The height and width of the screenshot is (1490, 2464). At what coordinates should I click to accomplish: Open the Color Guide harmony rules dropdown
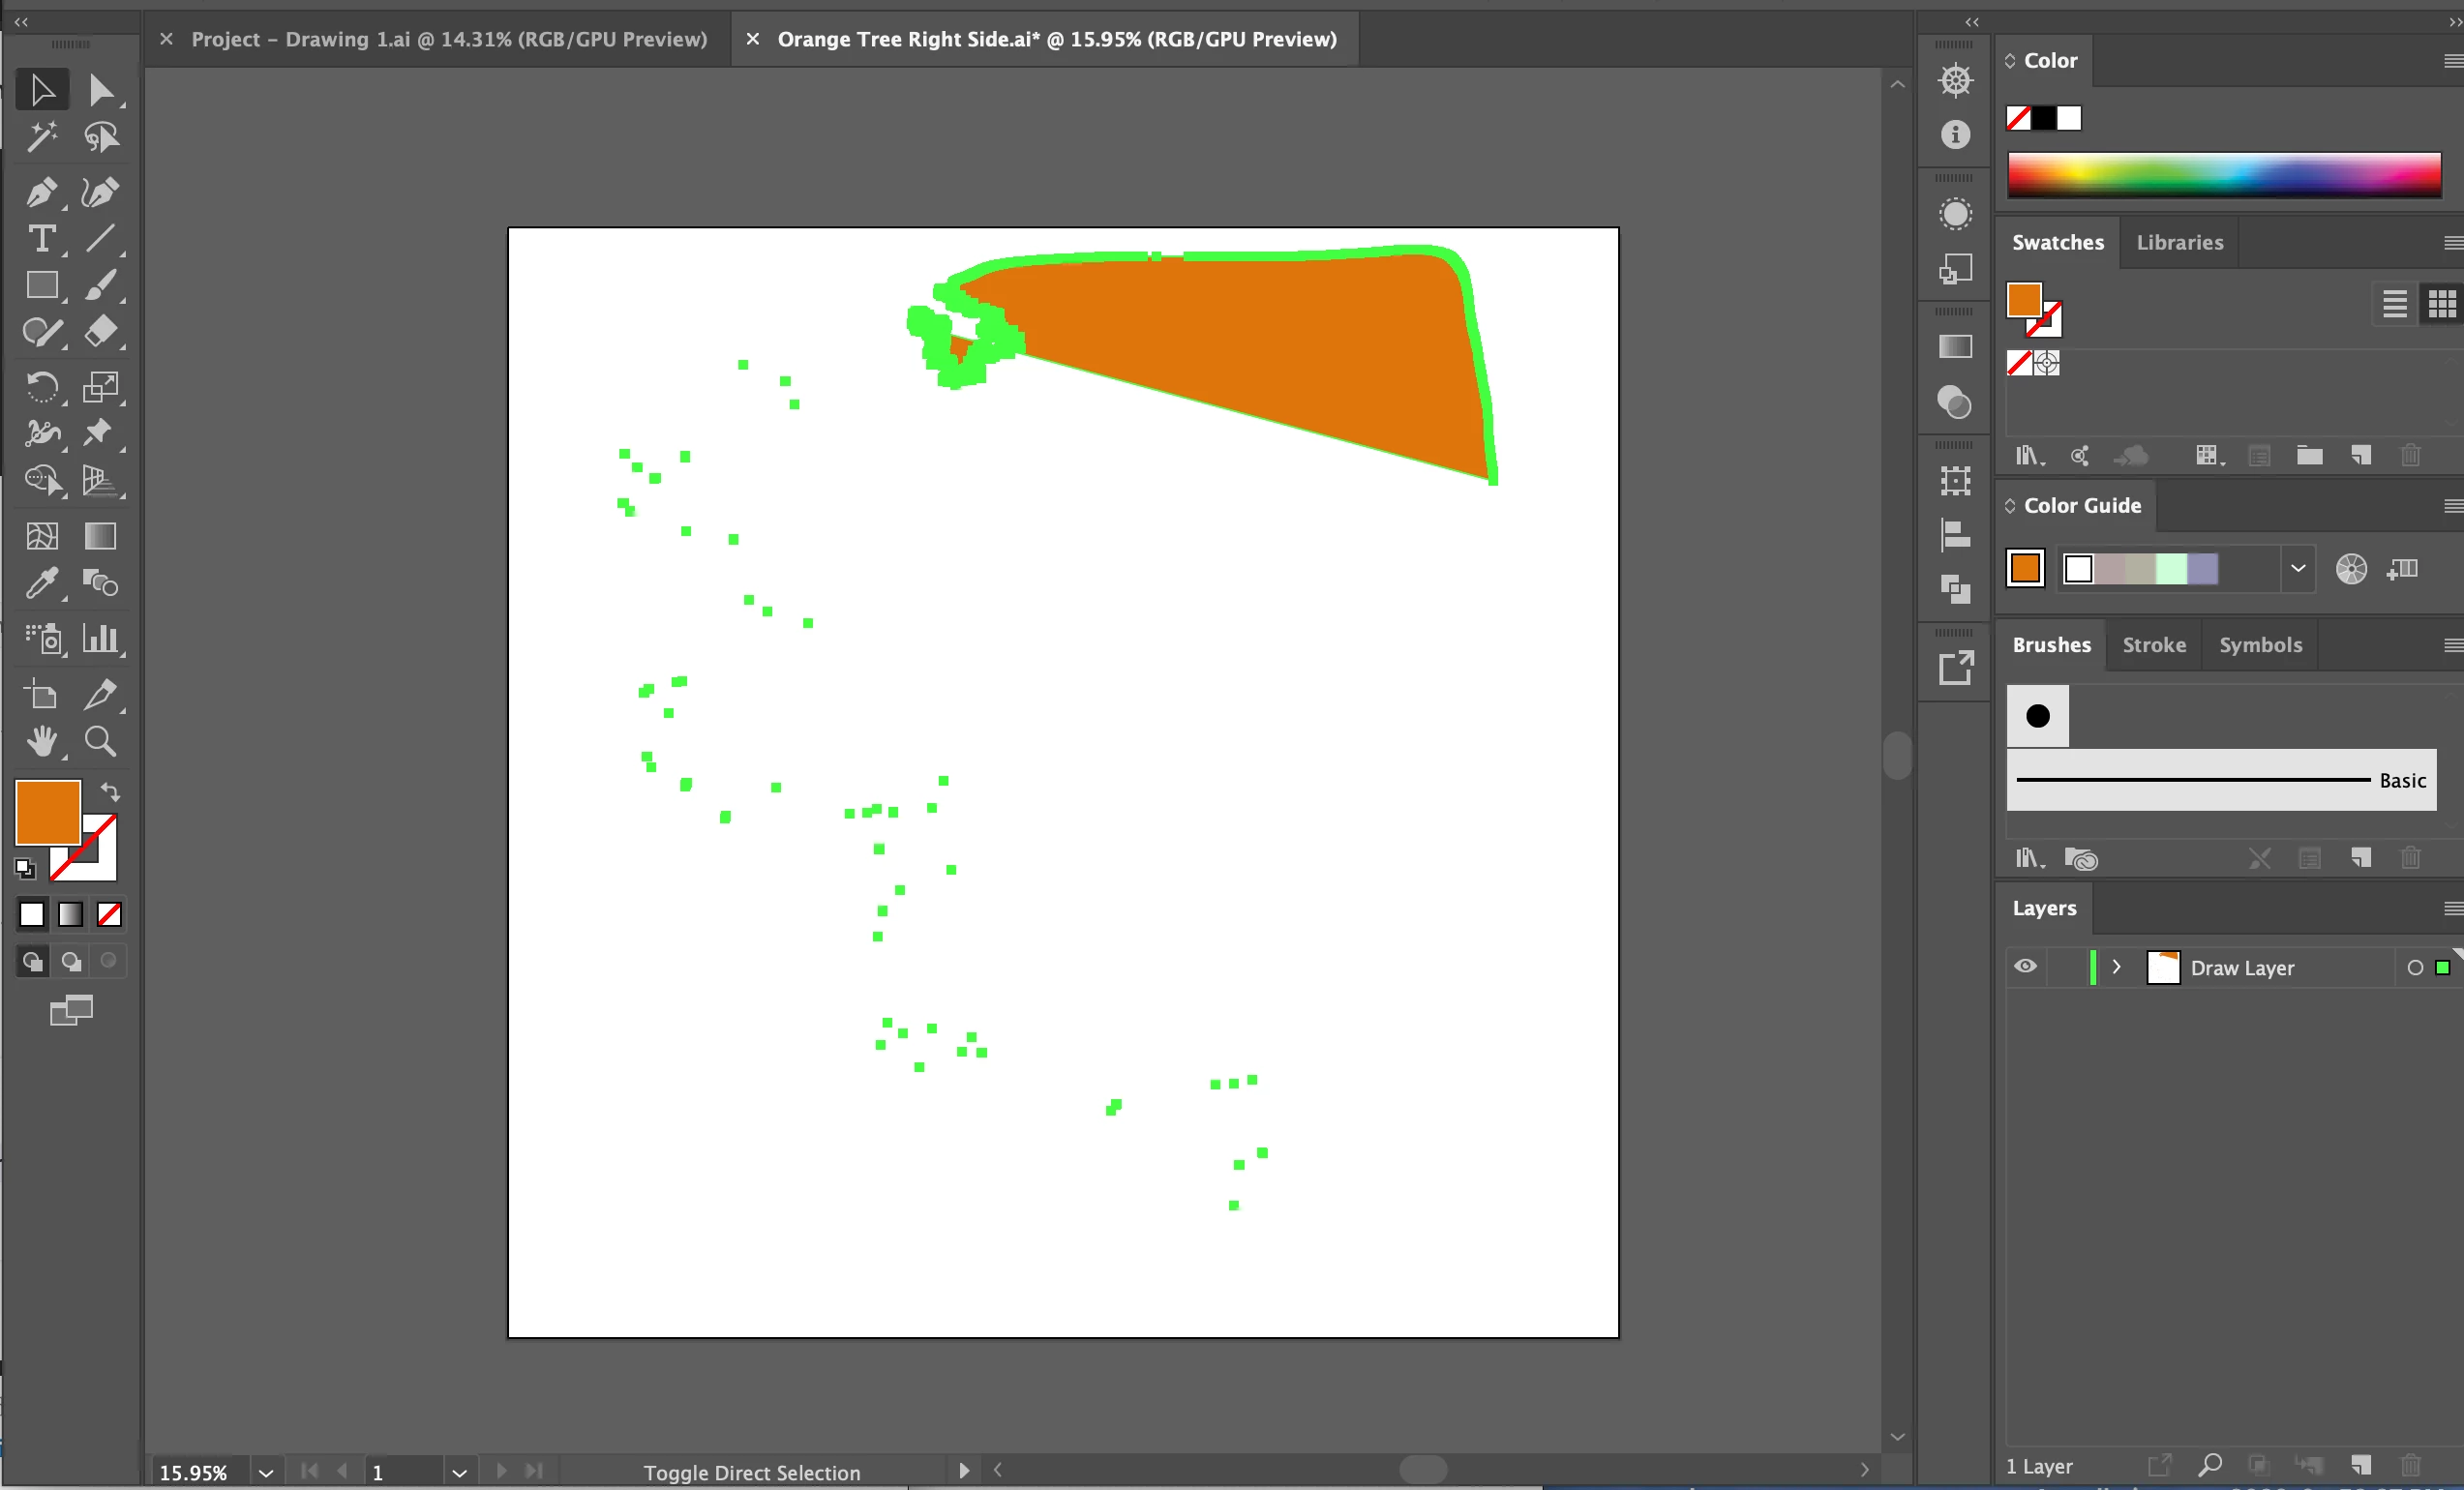click(x=2298, y=568)
